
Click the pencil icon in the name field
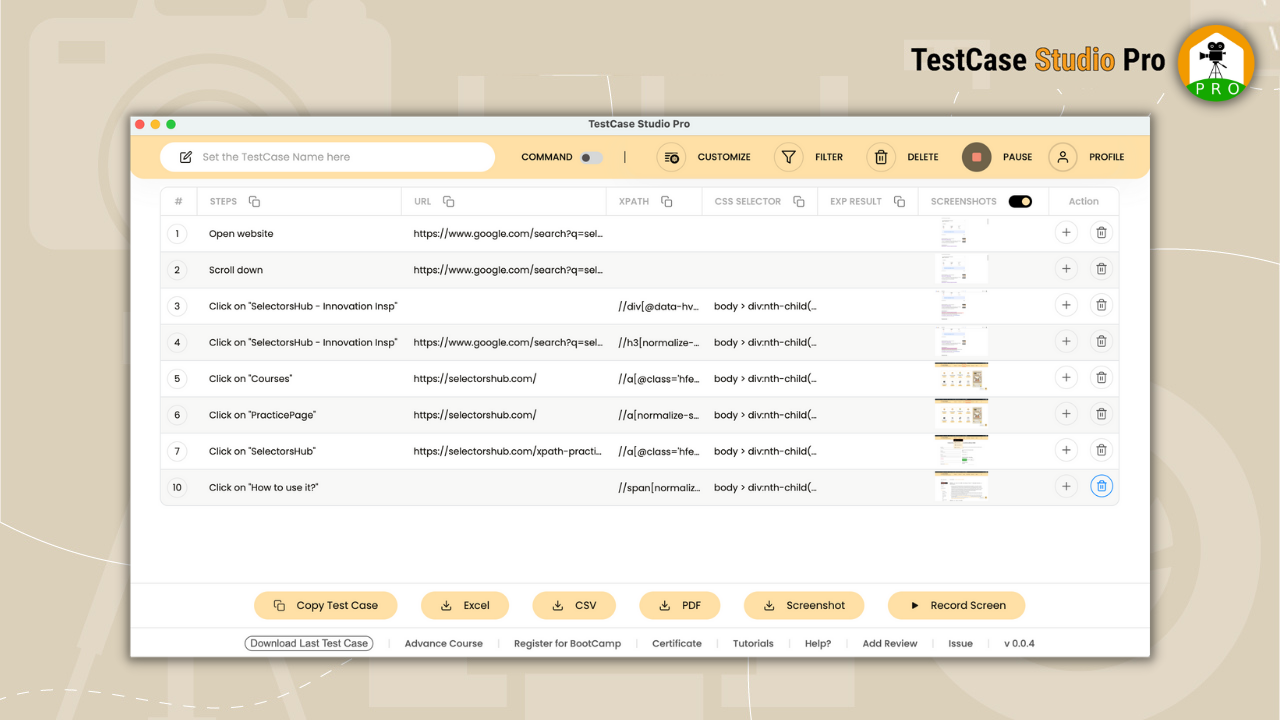pyautogui.click(x=185, y=156)
